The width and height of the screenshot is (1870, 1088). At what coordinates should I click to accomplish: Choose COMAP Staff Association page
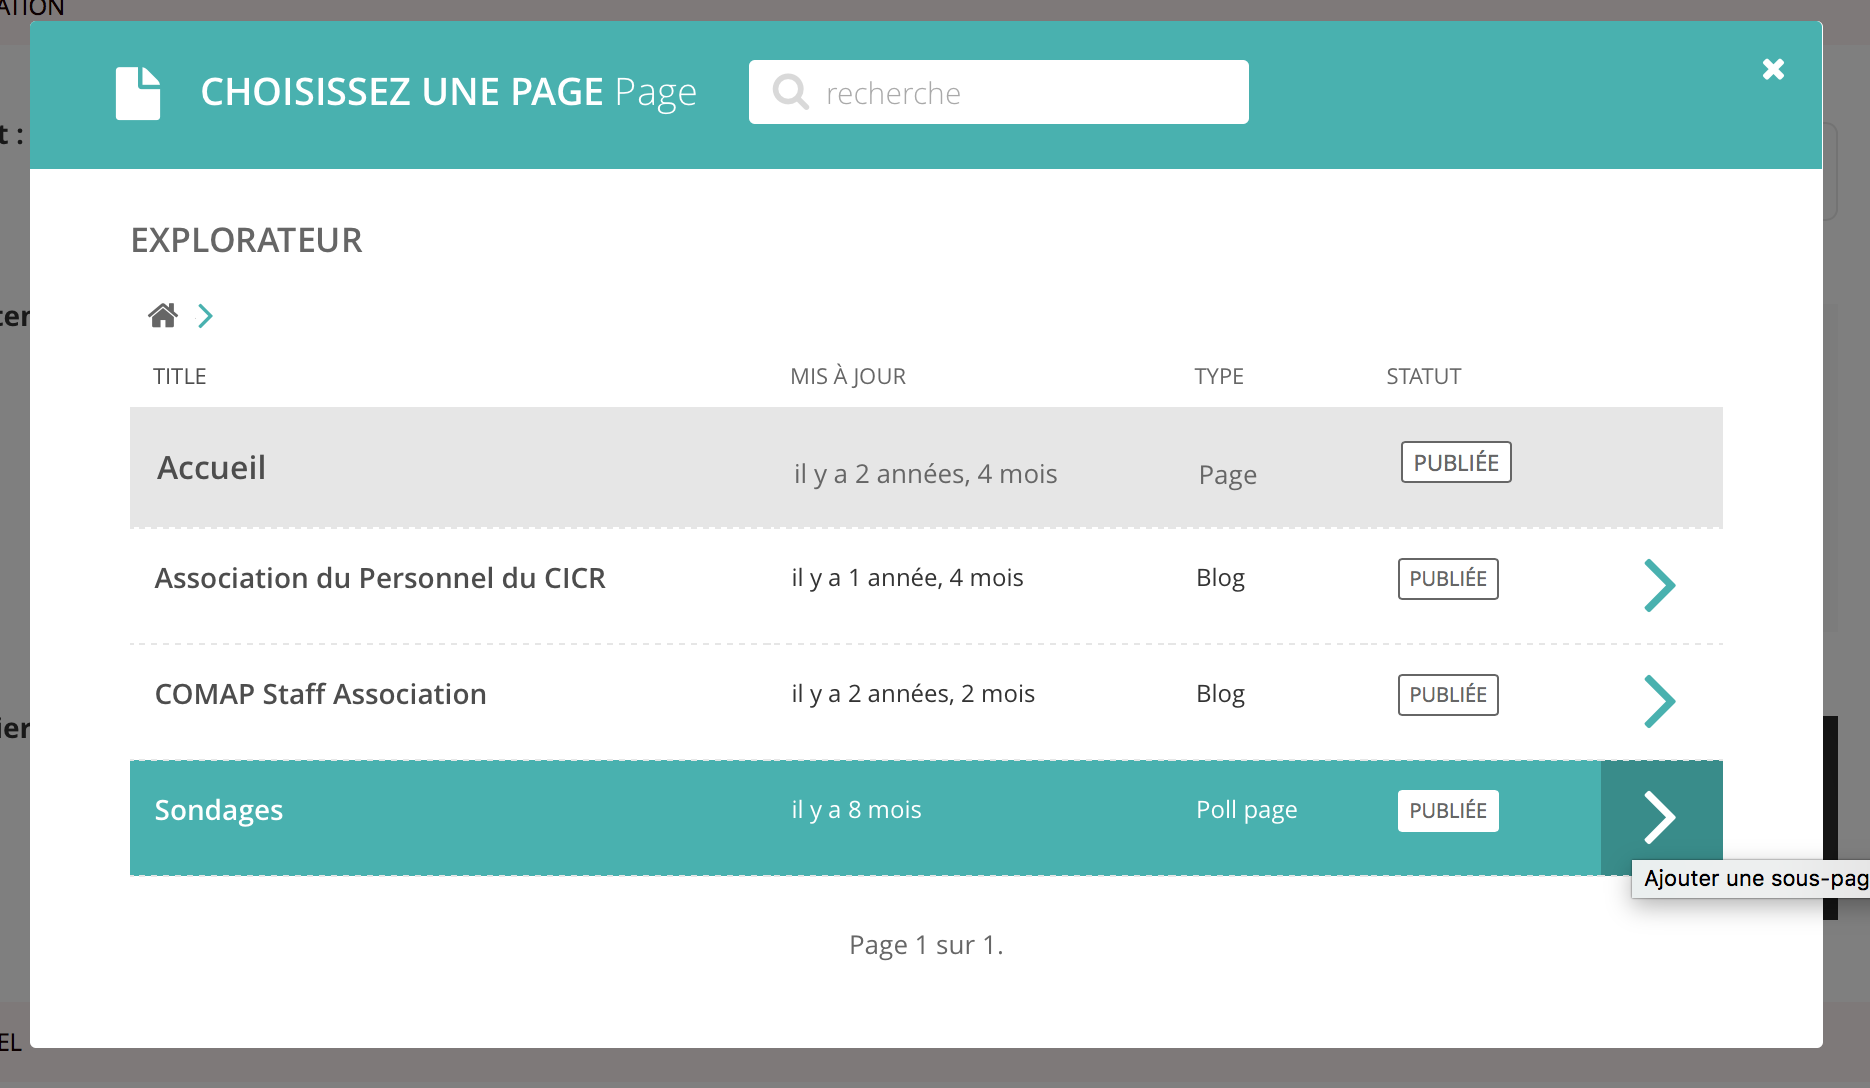[320, 695]
